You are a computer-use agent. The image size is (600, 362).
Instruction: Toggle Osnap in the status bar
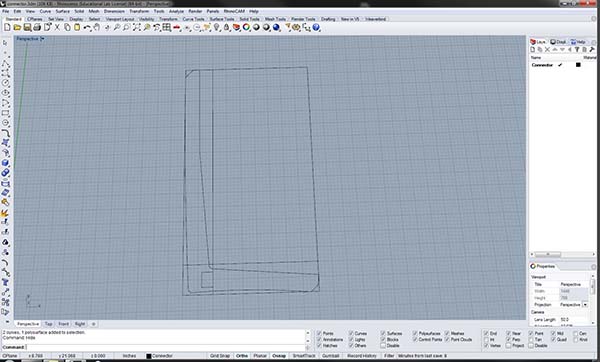pyautogui.click(x=279, y=356)
